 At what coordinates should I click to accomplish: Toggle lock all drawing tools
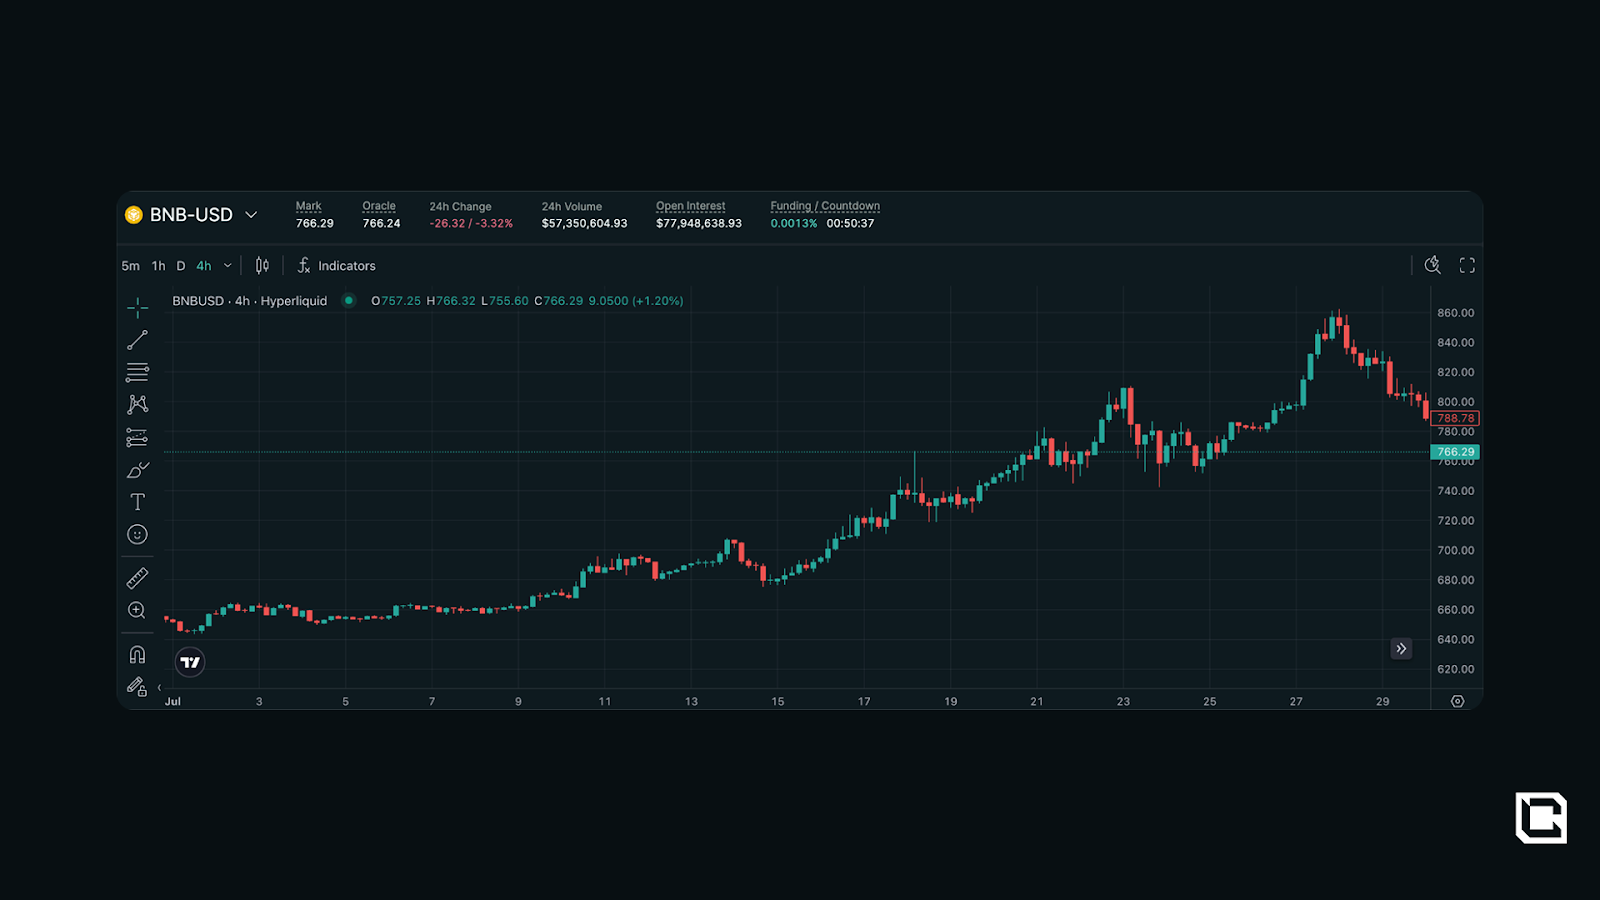(x=136, y=686)
